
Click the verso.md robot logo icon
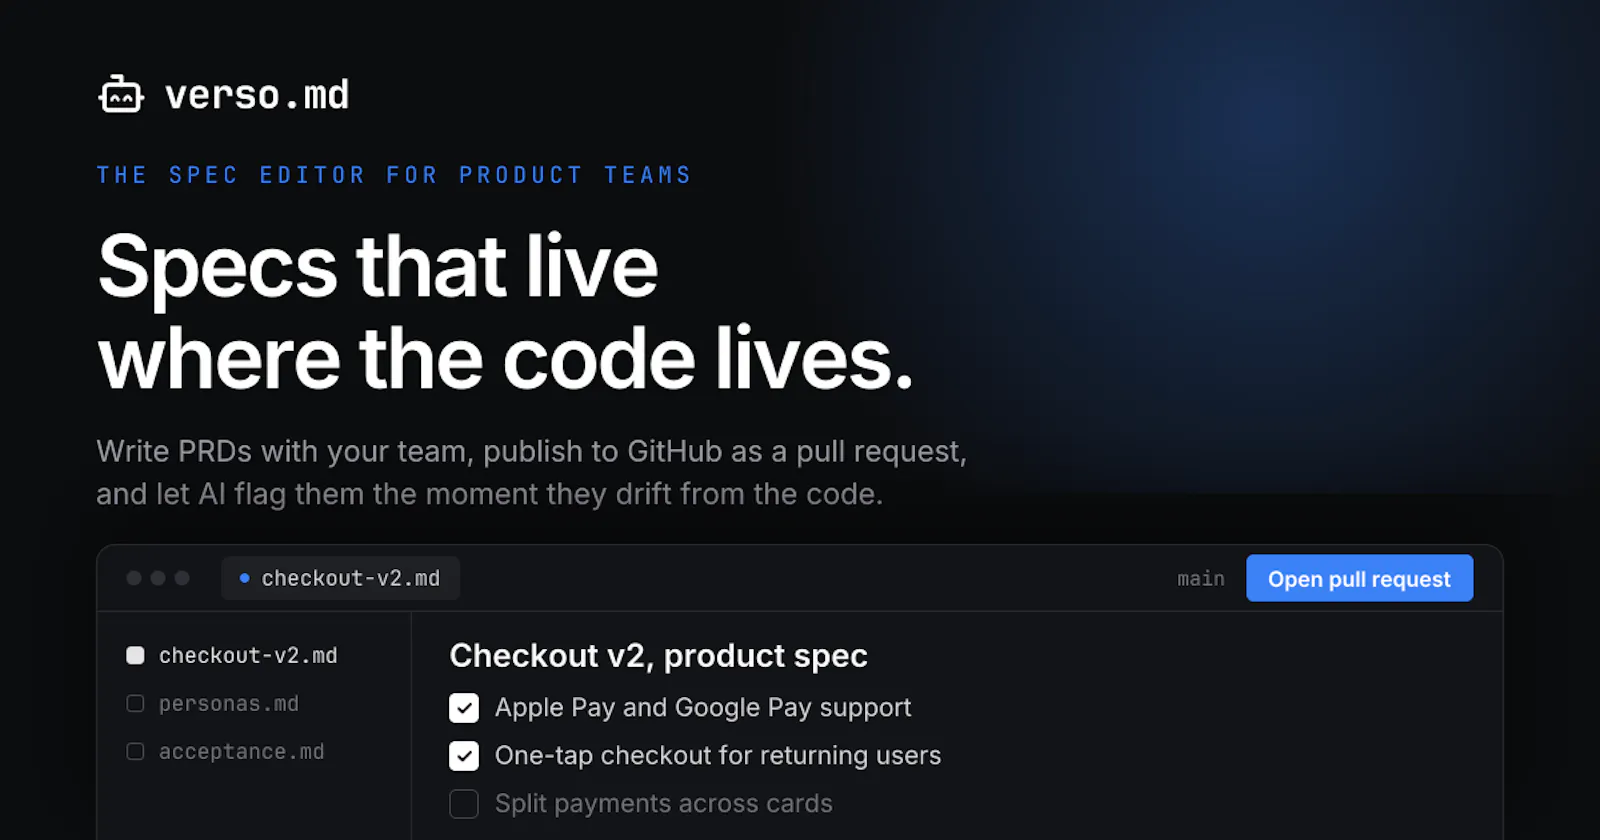click(x=121, y=95)
